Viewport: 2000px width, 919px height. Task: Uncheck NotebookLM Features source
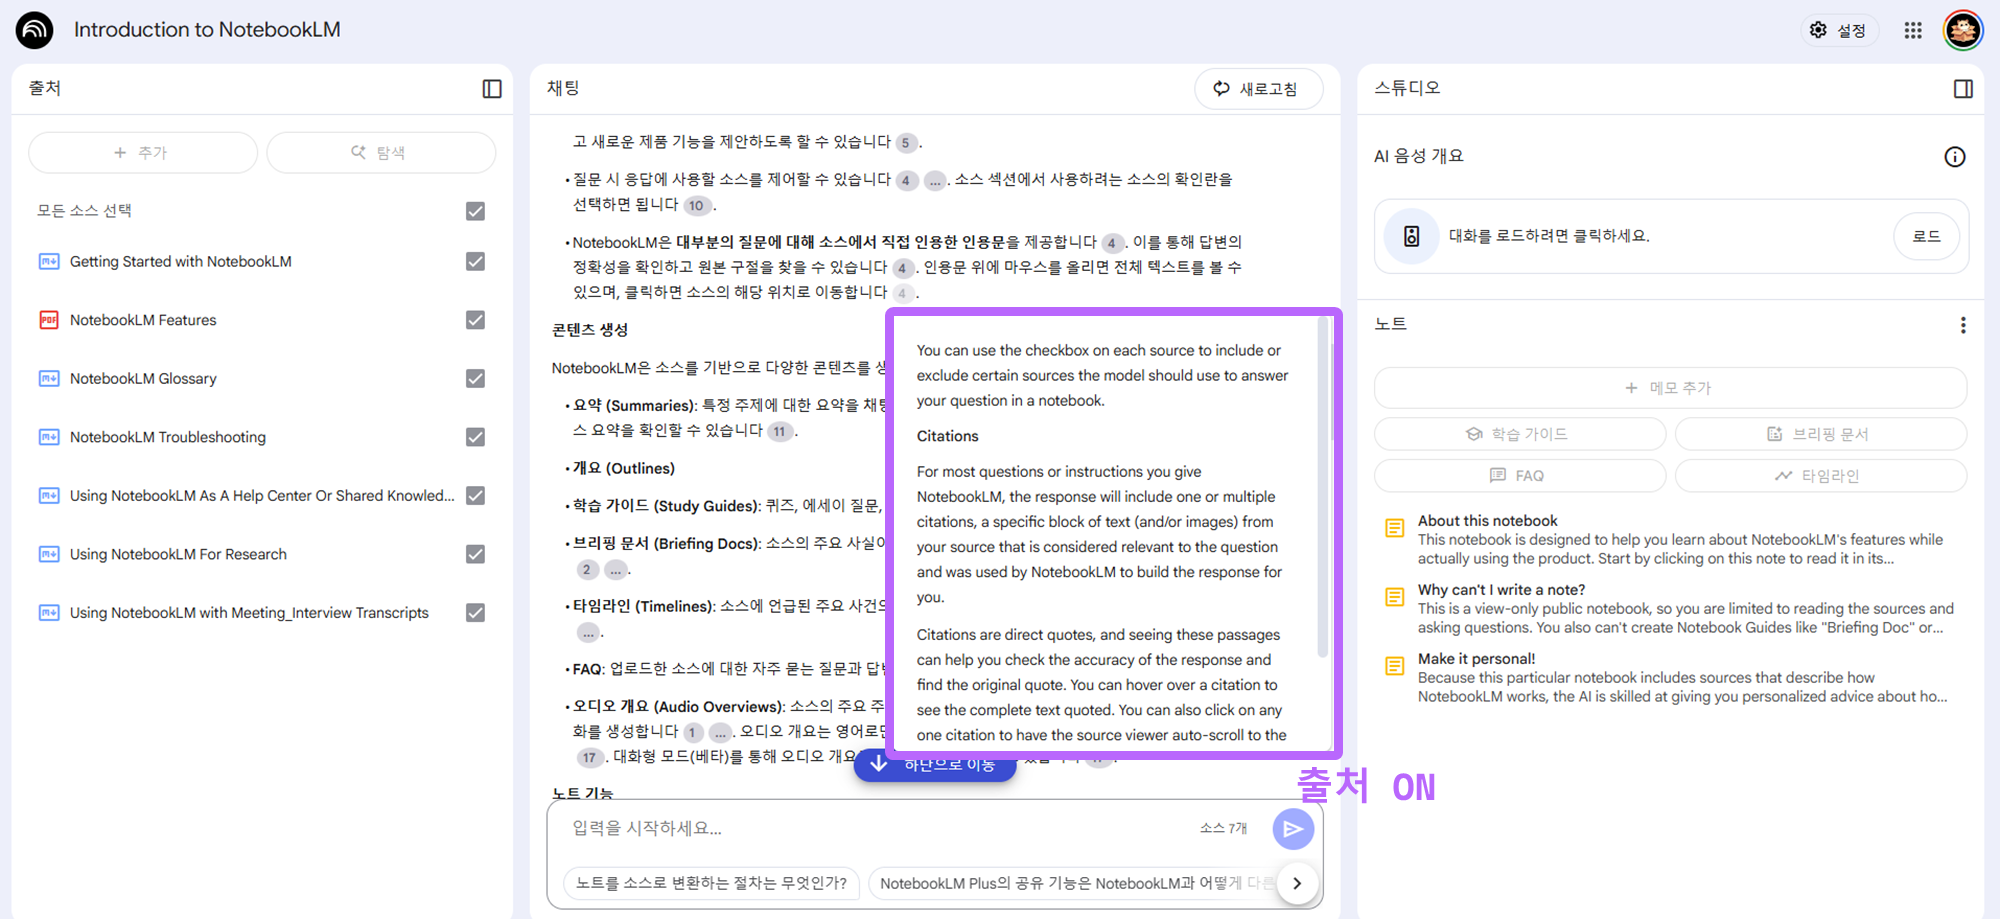tap(475, 320)
